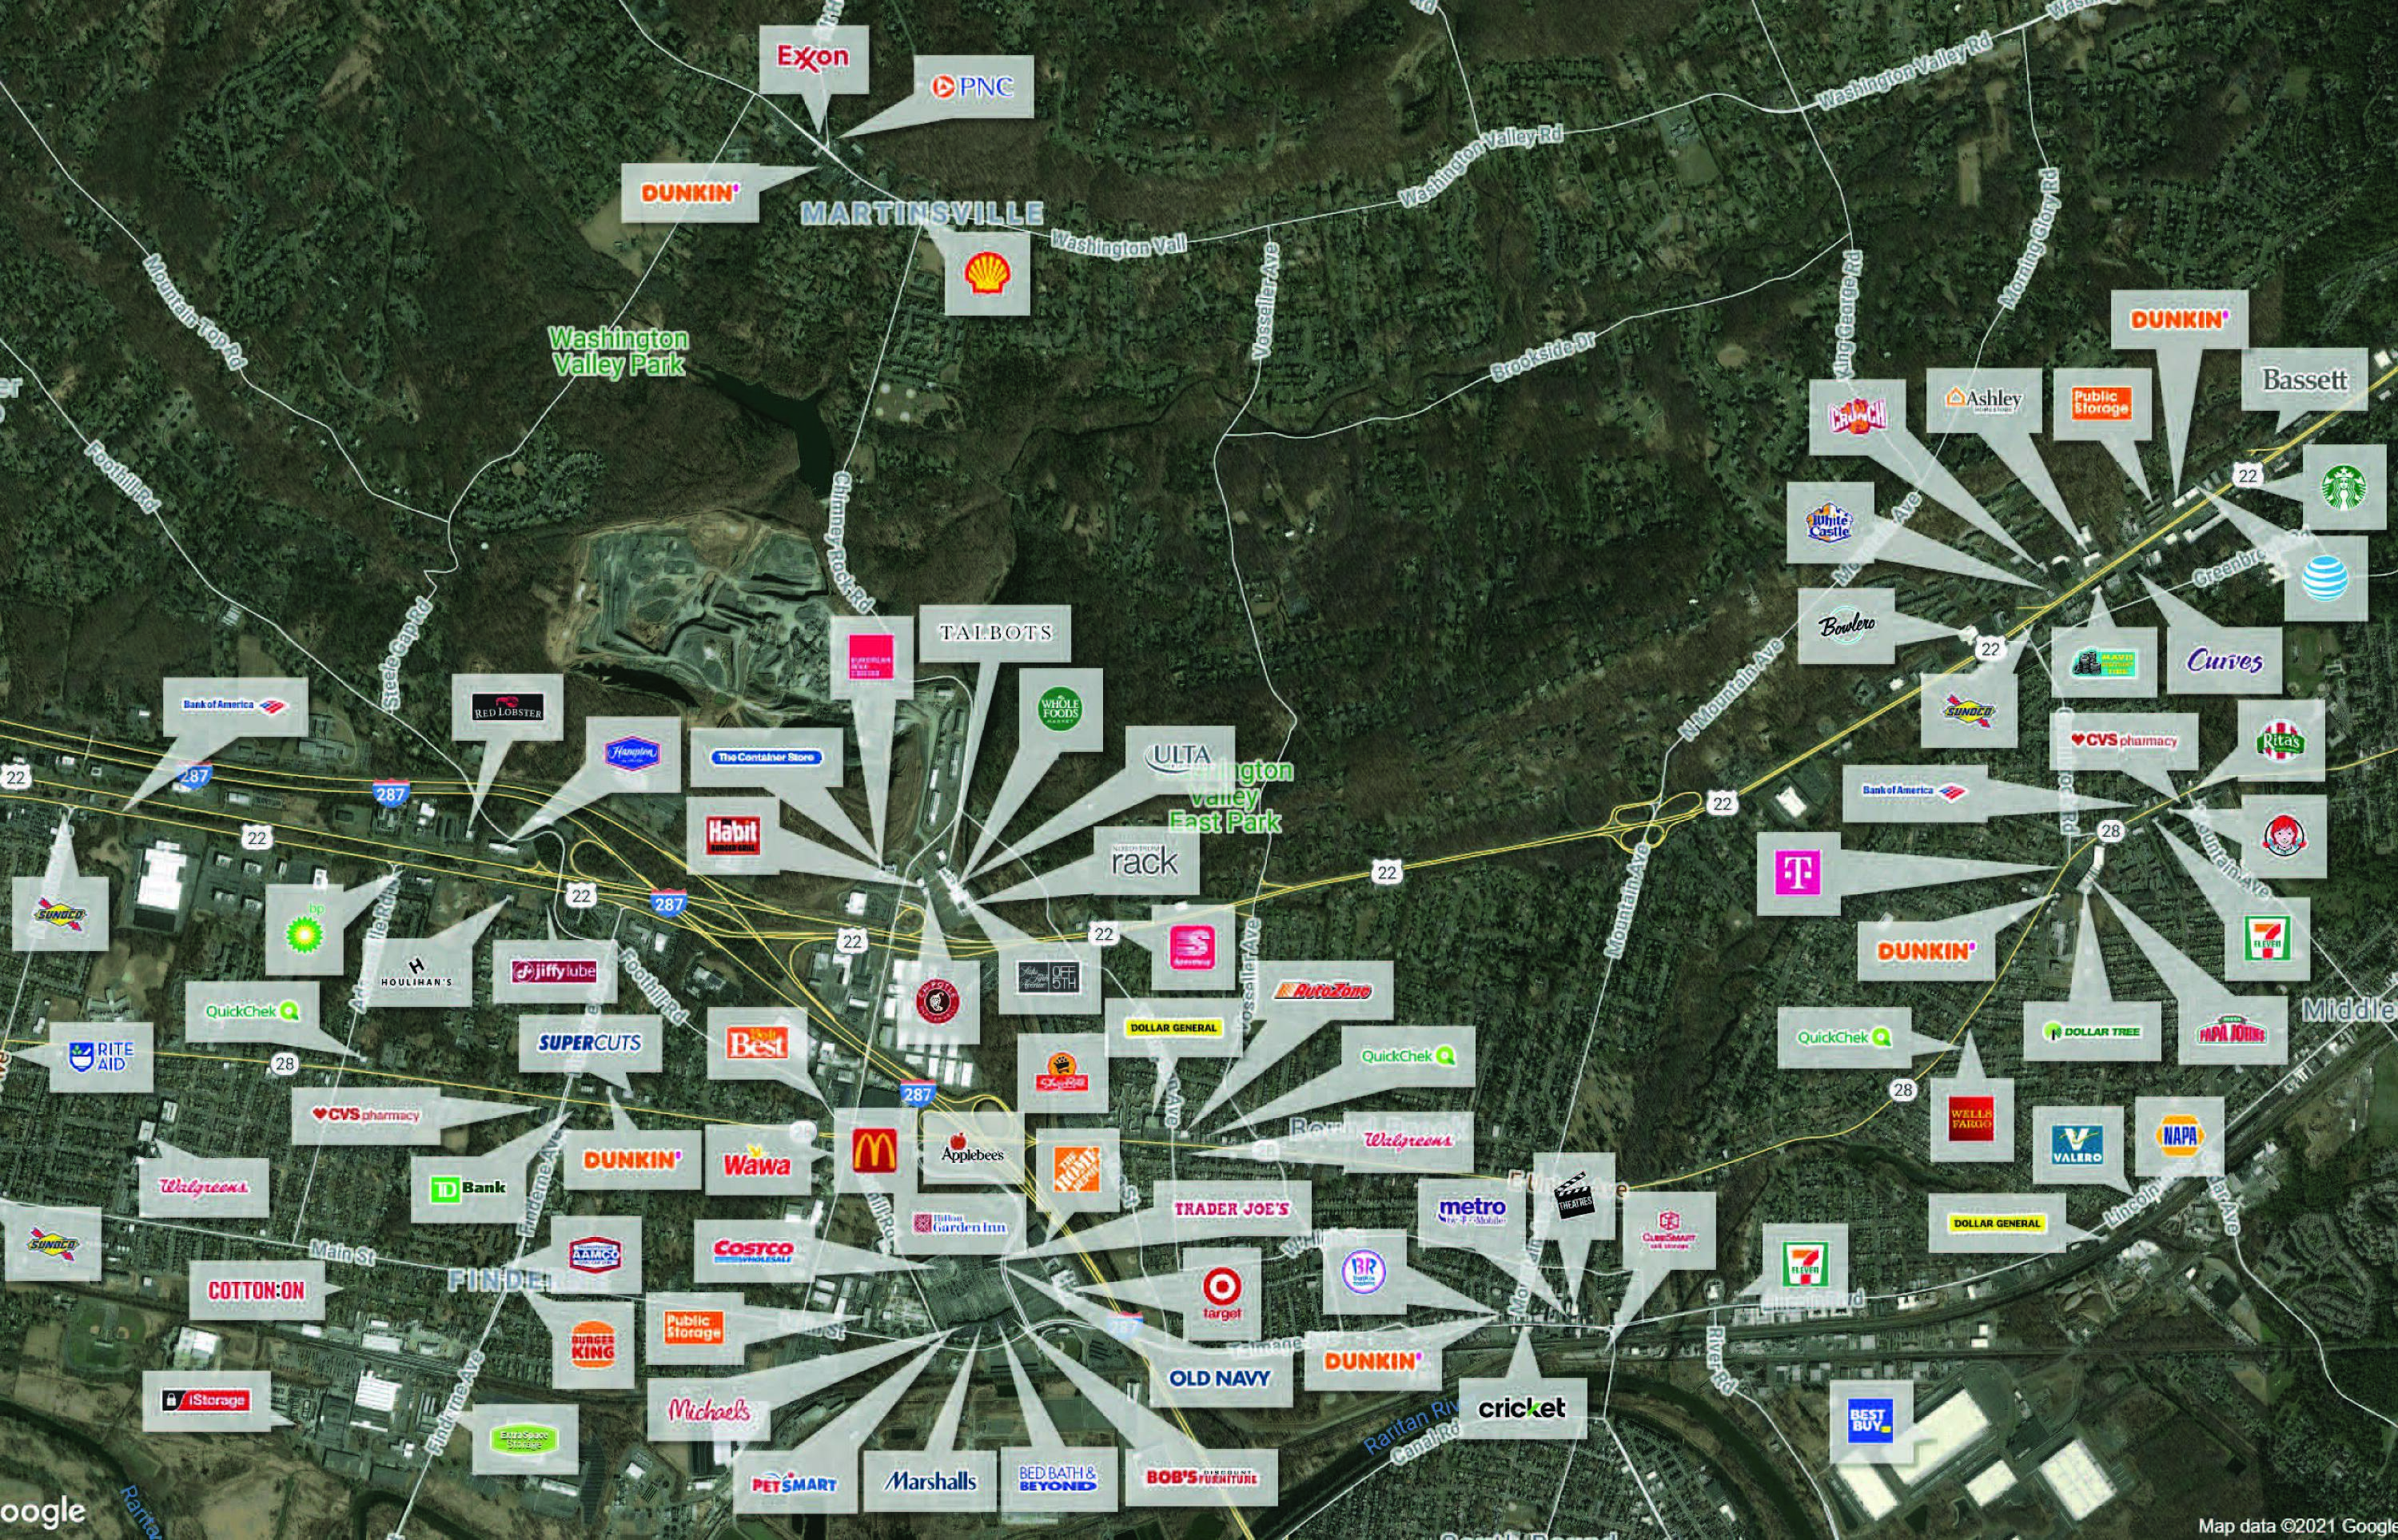This screenshot has height=1540, width=2398.
Task: Select the Home Depot logo
Action: (1076, 1168)
